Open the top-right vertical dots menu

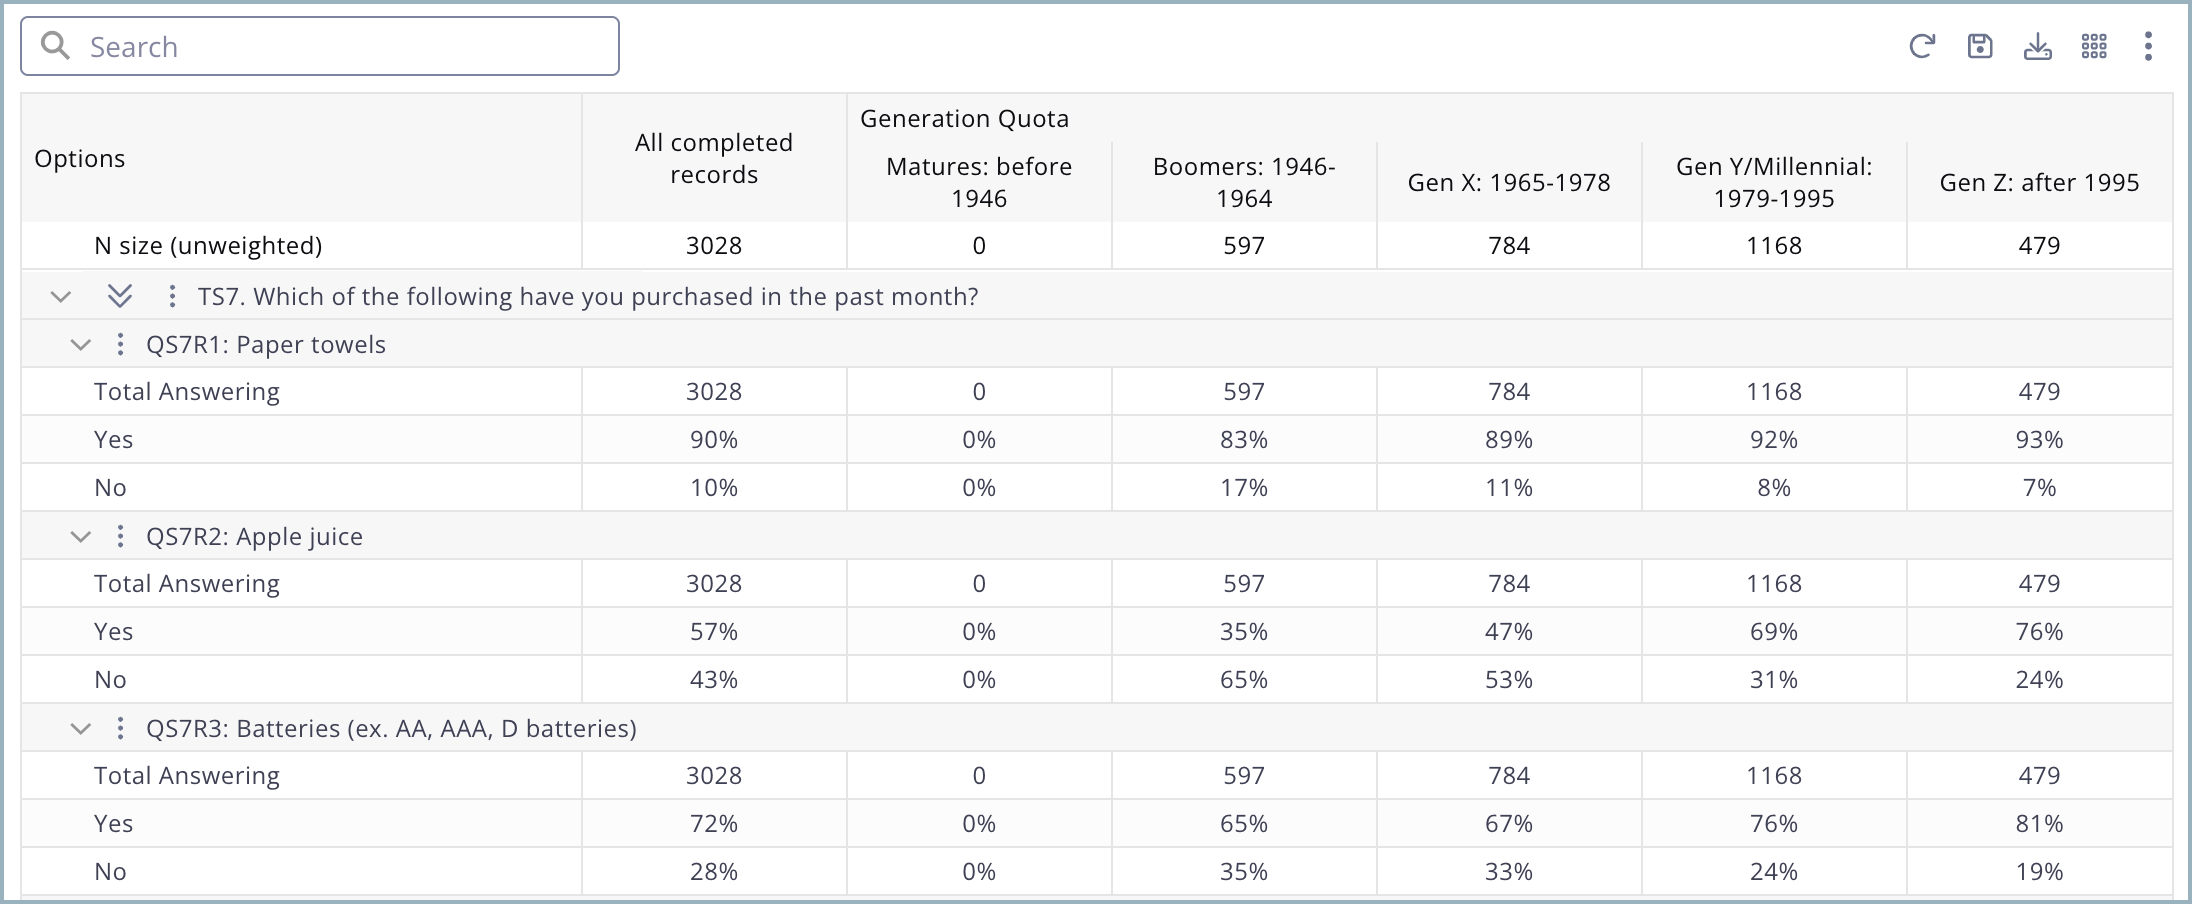(2148, 47)
